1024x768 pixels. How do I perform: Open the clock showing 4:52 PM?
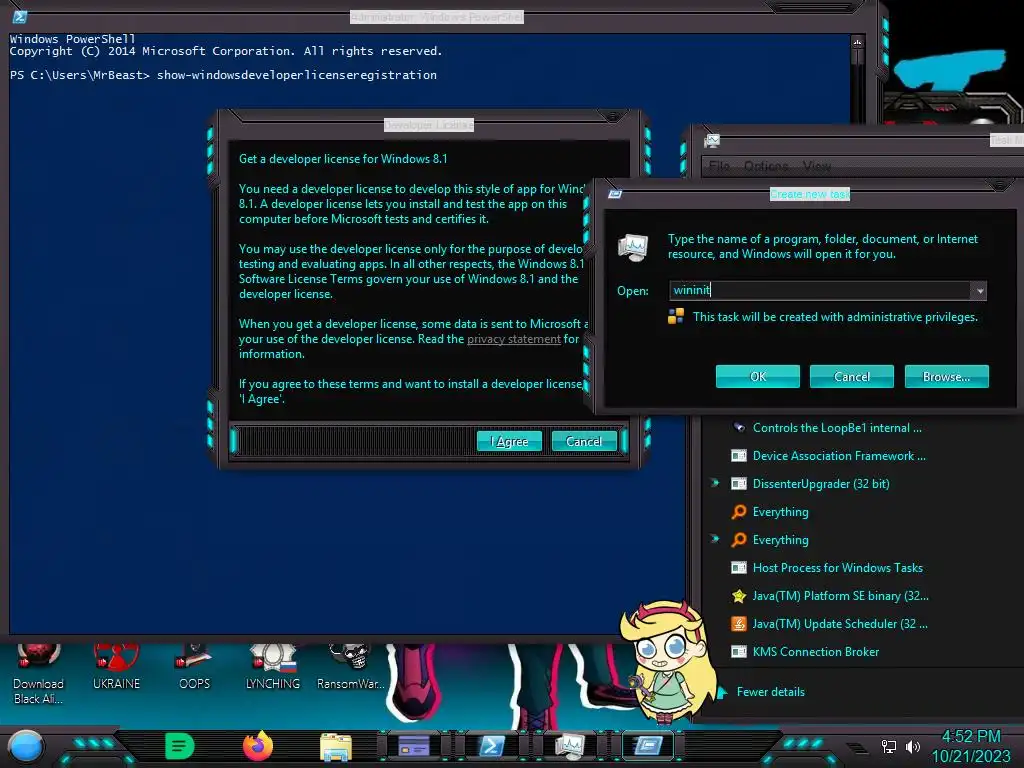[x=971, y=746]
